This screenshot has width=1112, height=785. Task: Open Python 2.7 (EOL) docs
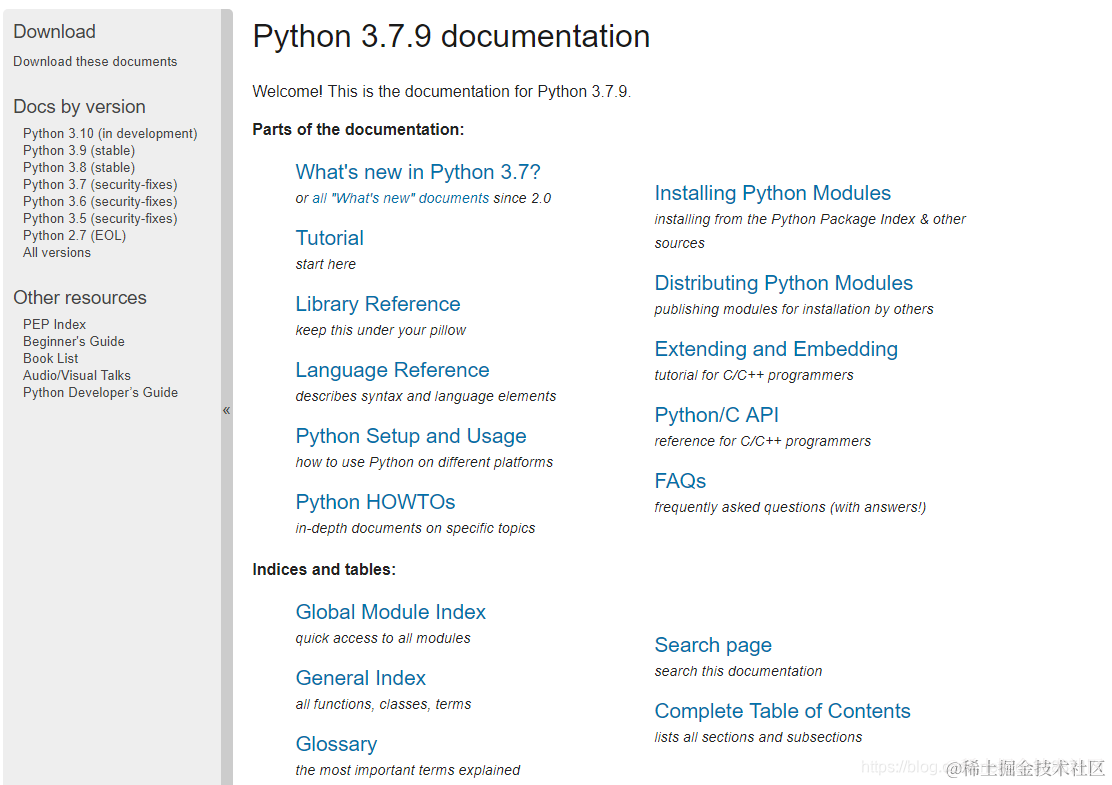[74, 235]
